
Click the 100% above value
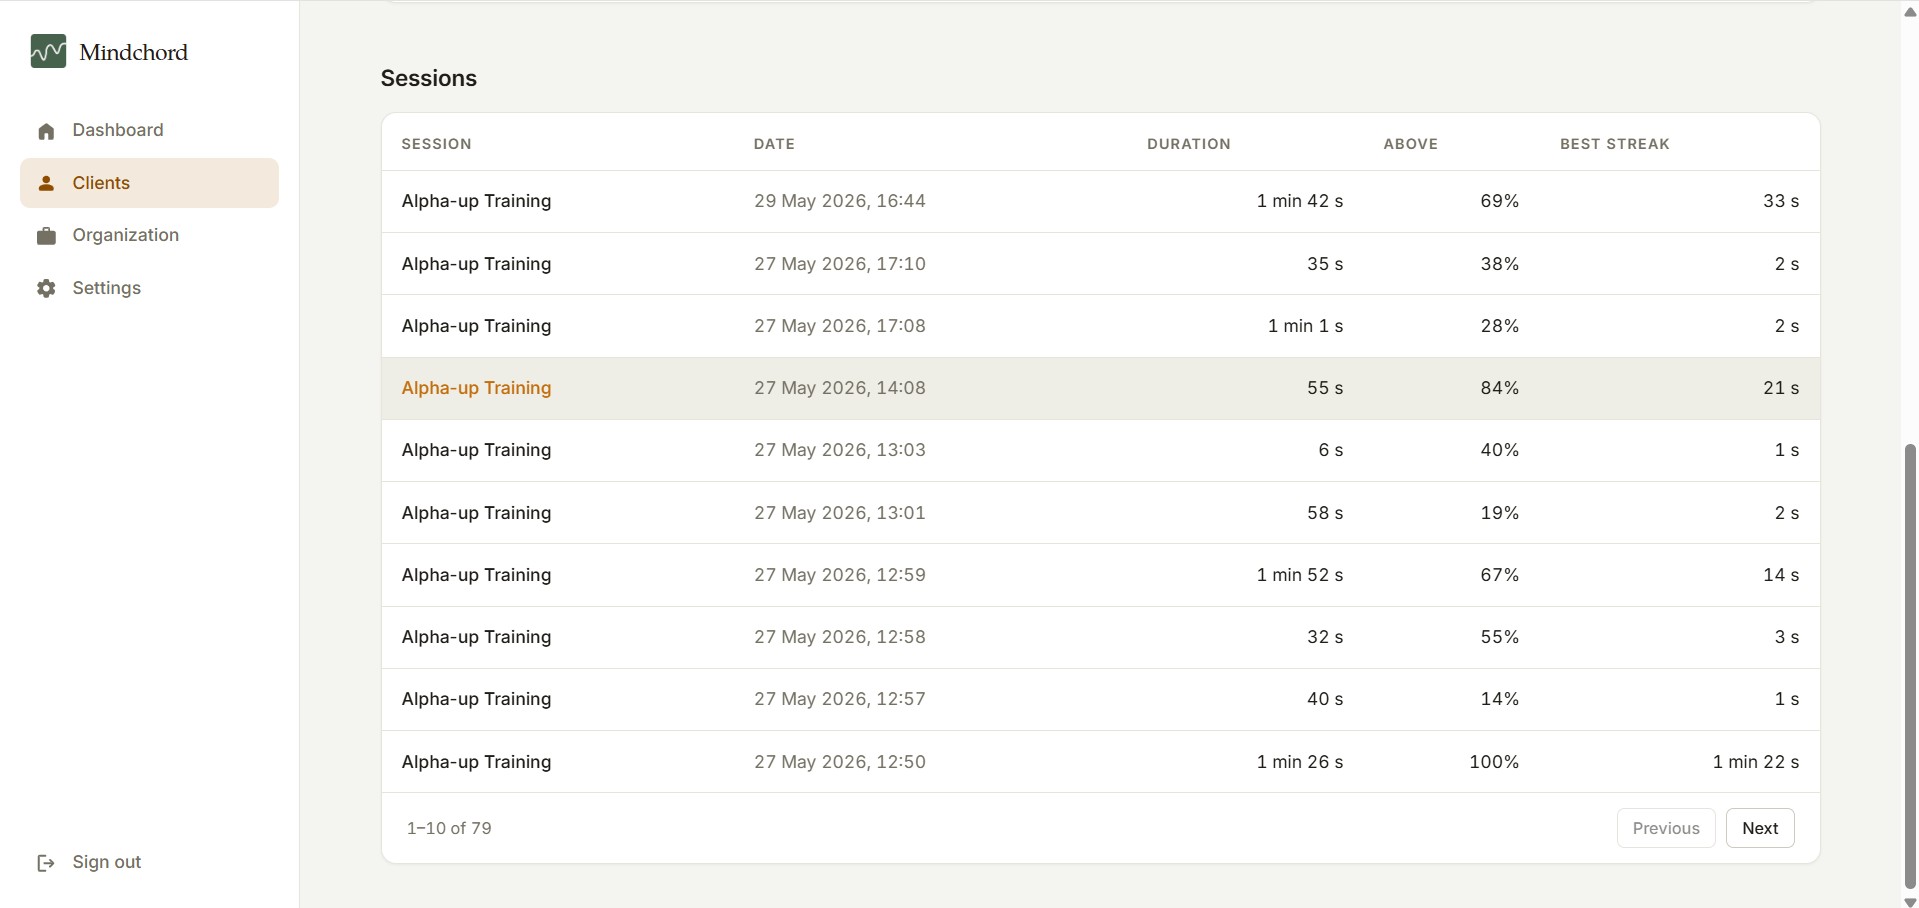1494,762
